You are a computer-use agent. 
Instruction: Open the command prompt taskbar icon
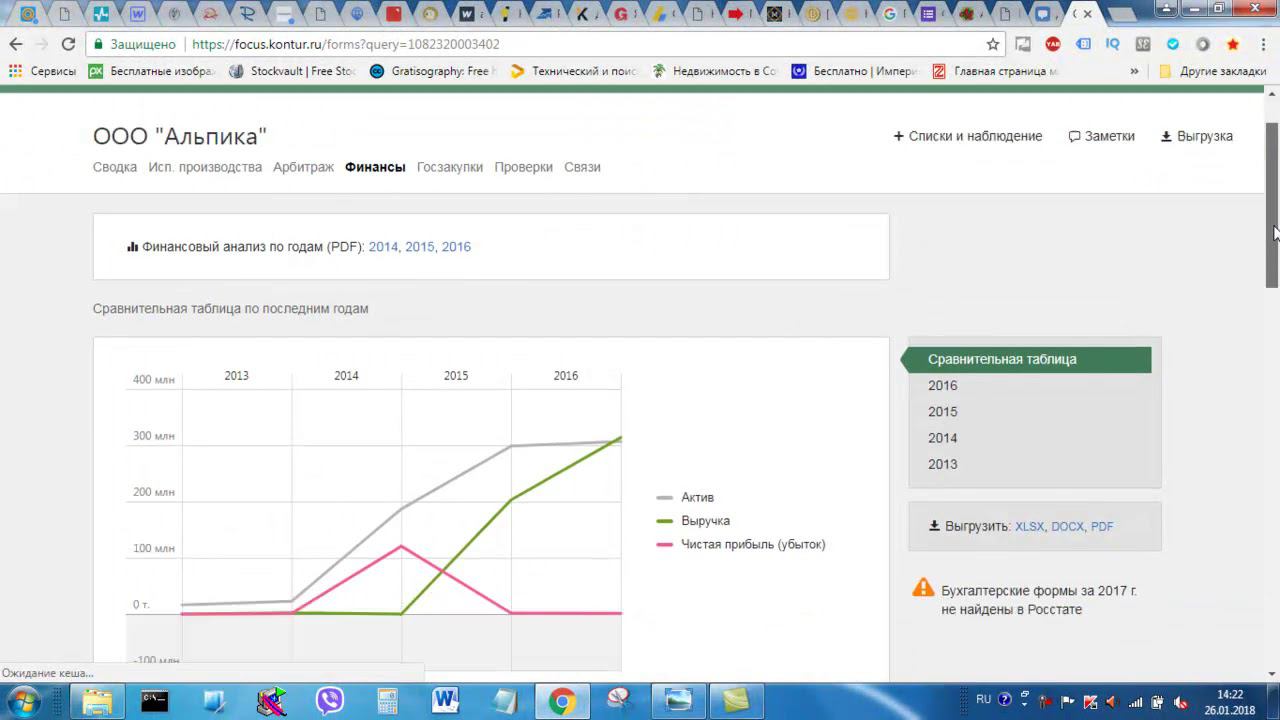pos(155,701)
